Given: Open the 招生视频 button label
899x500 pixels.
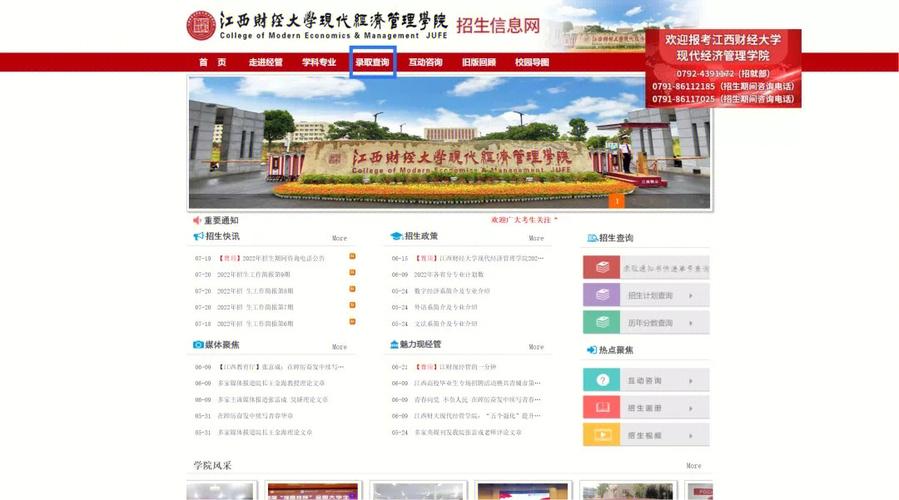Looking at the screenshot, I should pos(644,435).
